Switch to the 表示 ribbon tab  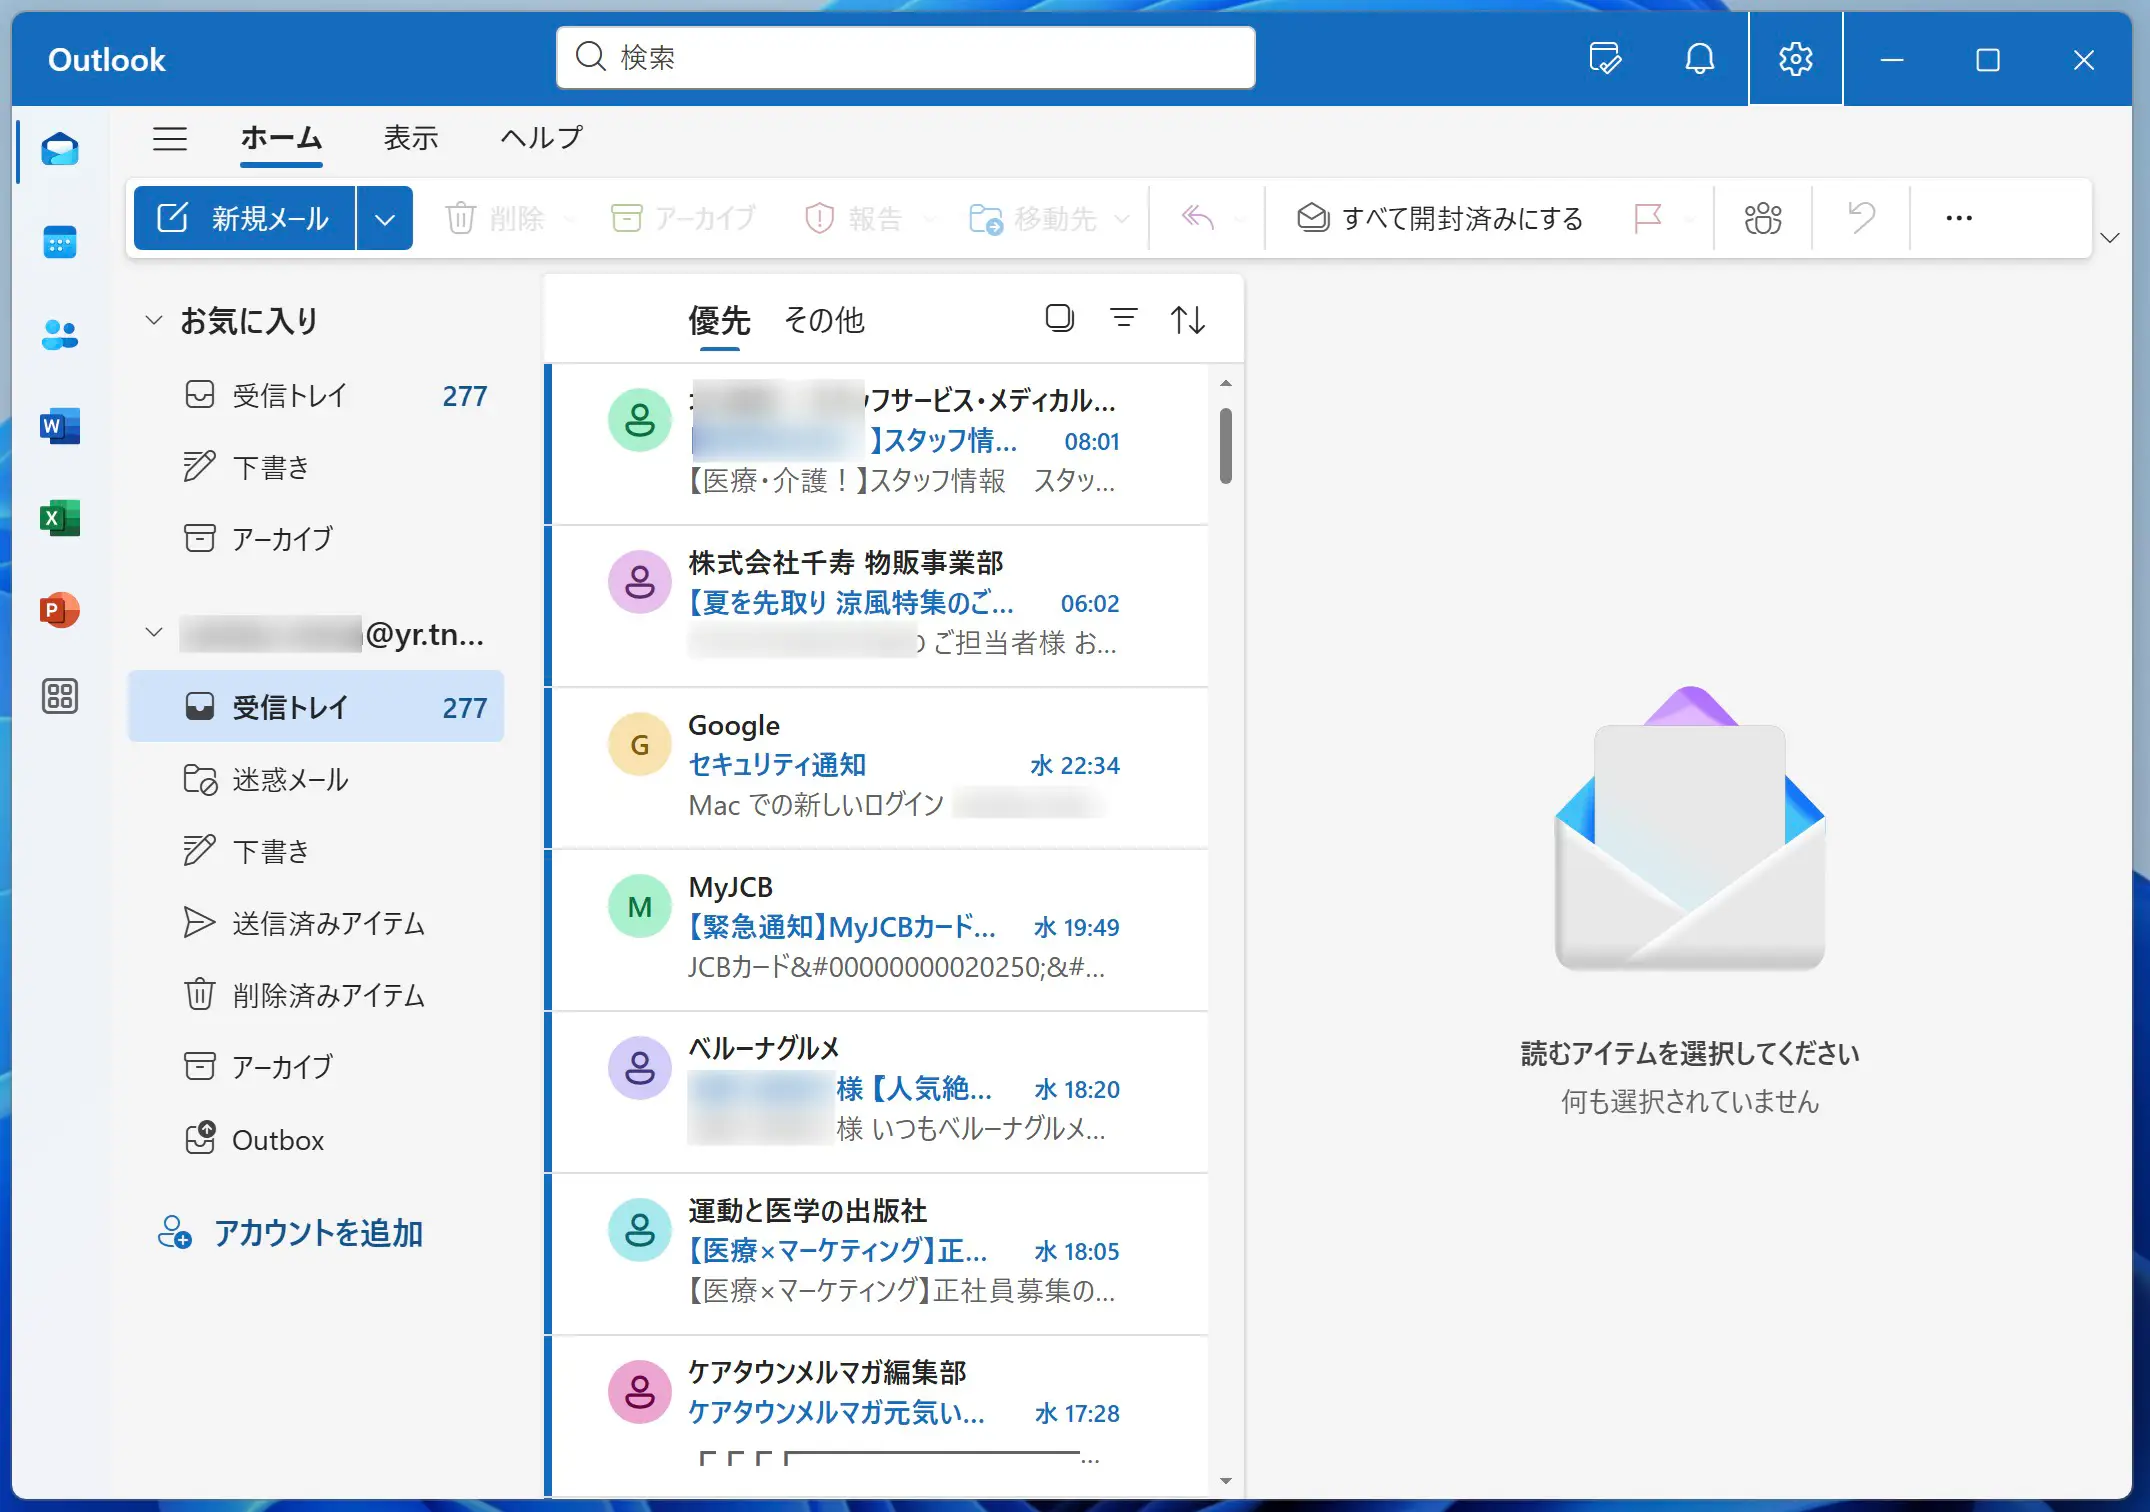pos(410,138)
